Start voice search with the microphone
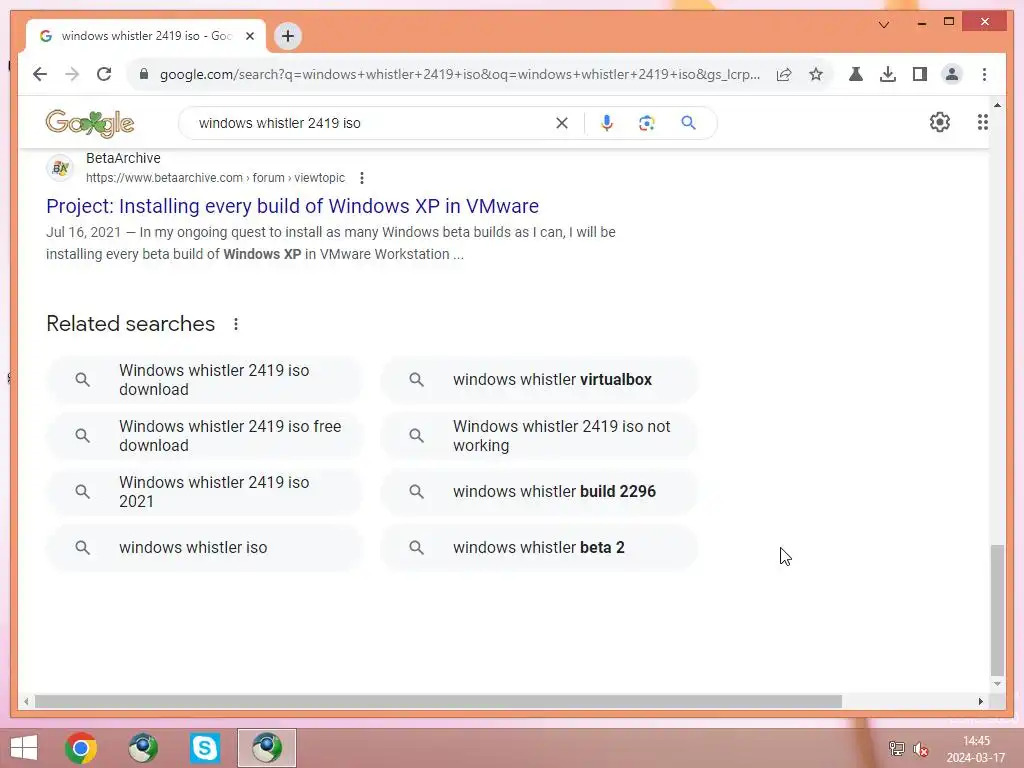Image resolution: width=1024 pixels, height=768 pixels. click(x=607, y=123)
